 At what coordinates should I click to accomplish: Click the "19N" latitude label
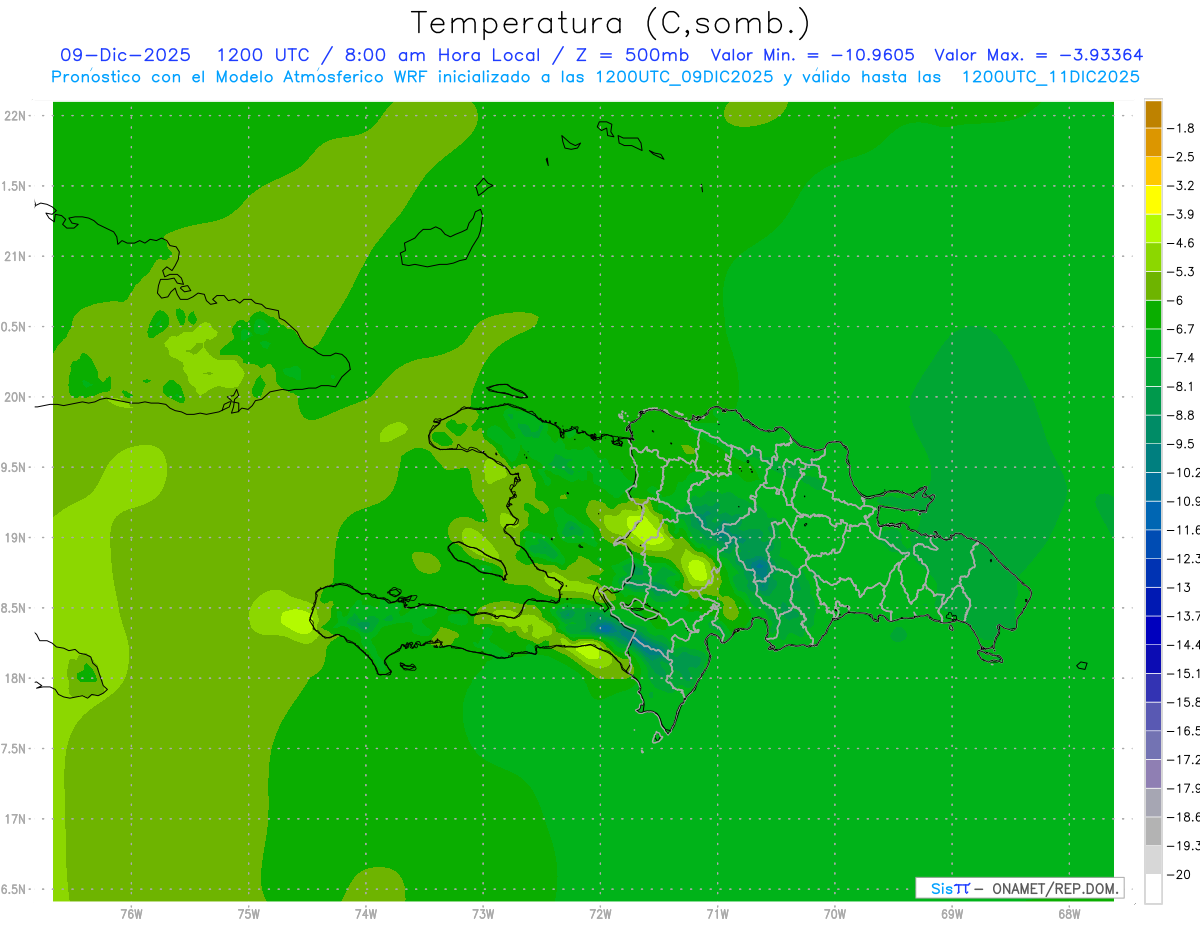tap(16, 537)
